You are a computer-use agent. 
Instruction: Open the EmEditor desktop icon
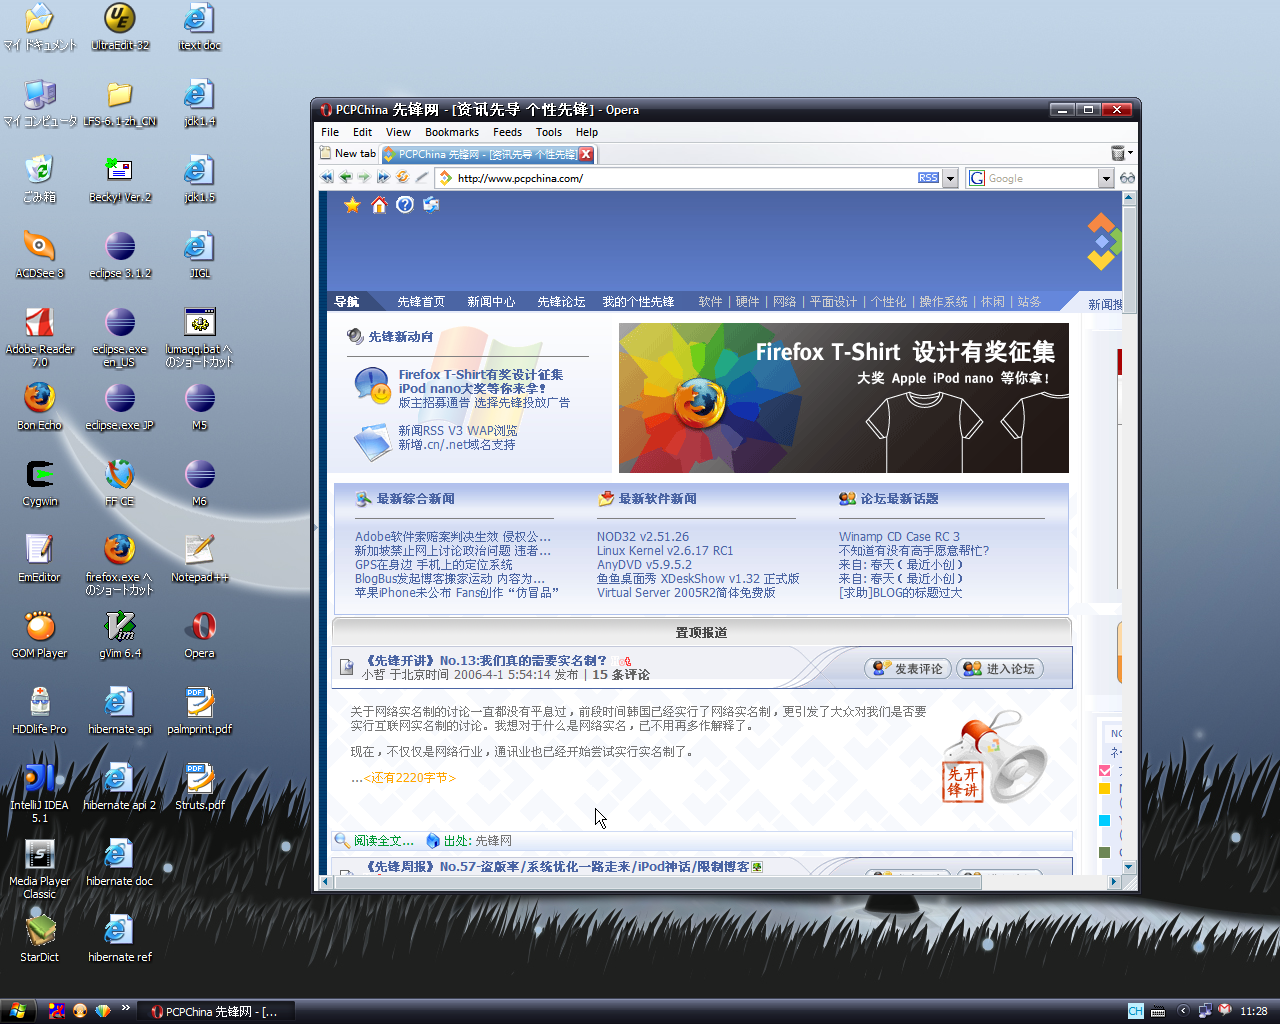(x=39, y=559)
